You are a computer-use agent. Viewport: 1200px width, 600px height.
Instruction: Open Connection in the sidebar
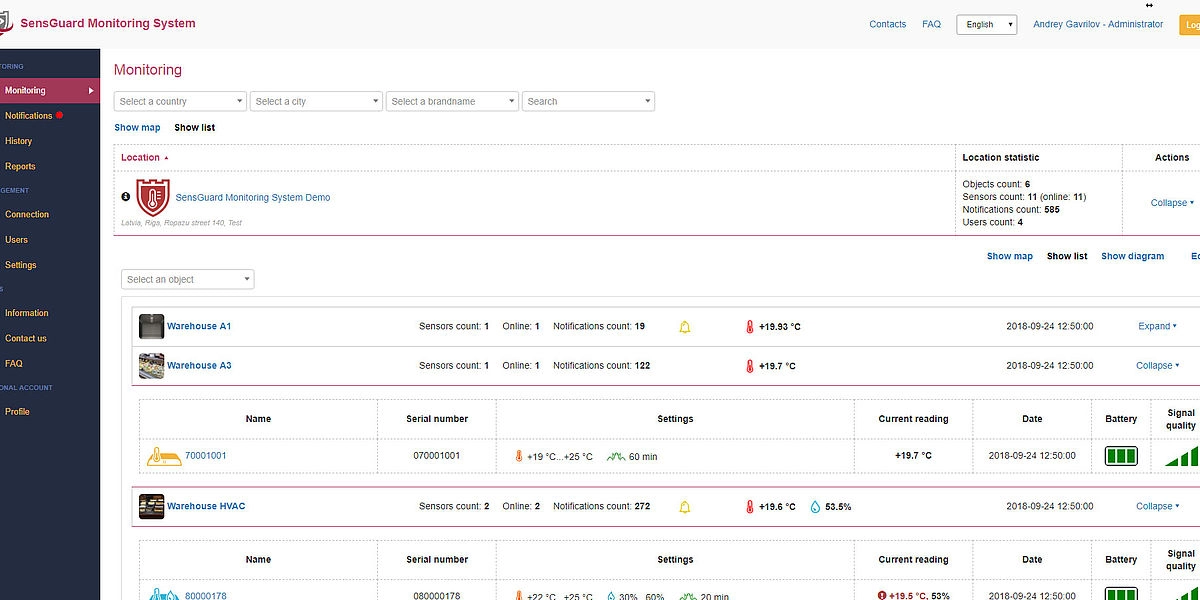click(27, 214)
